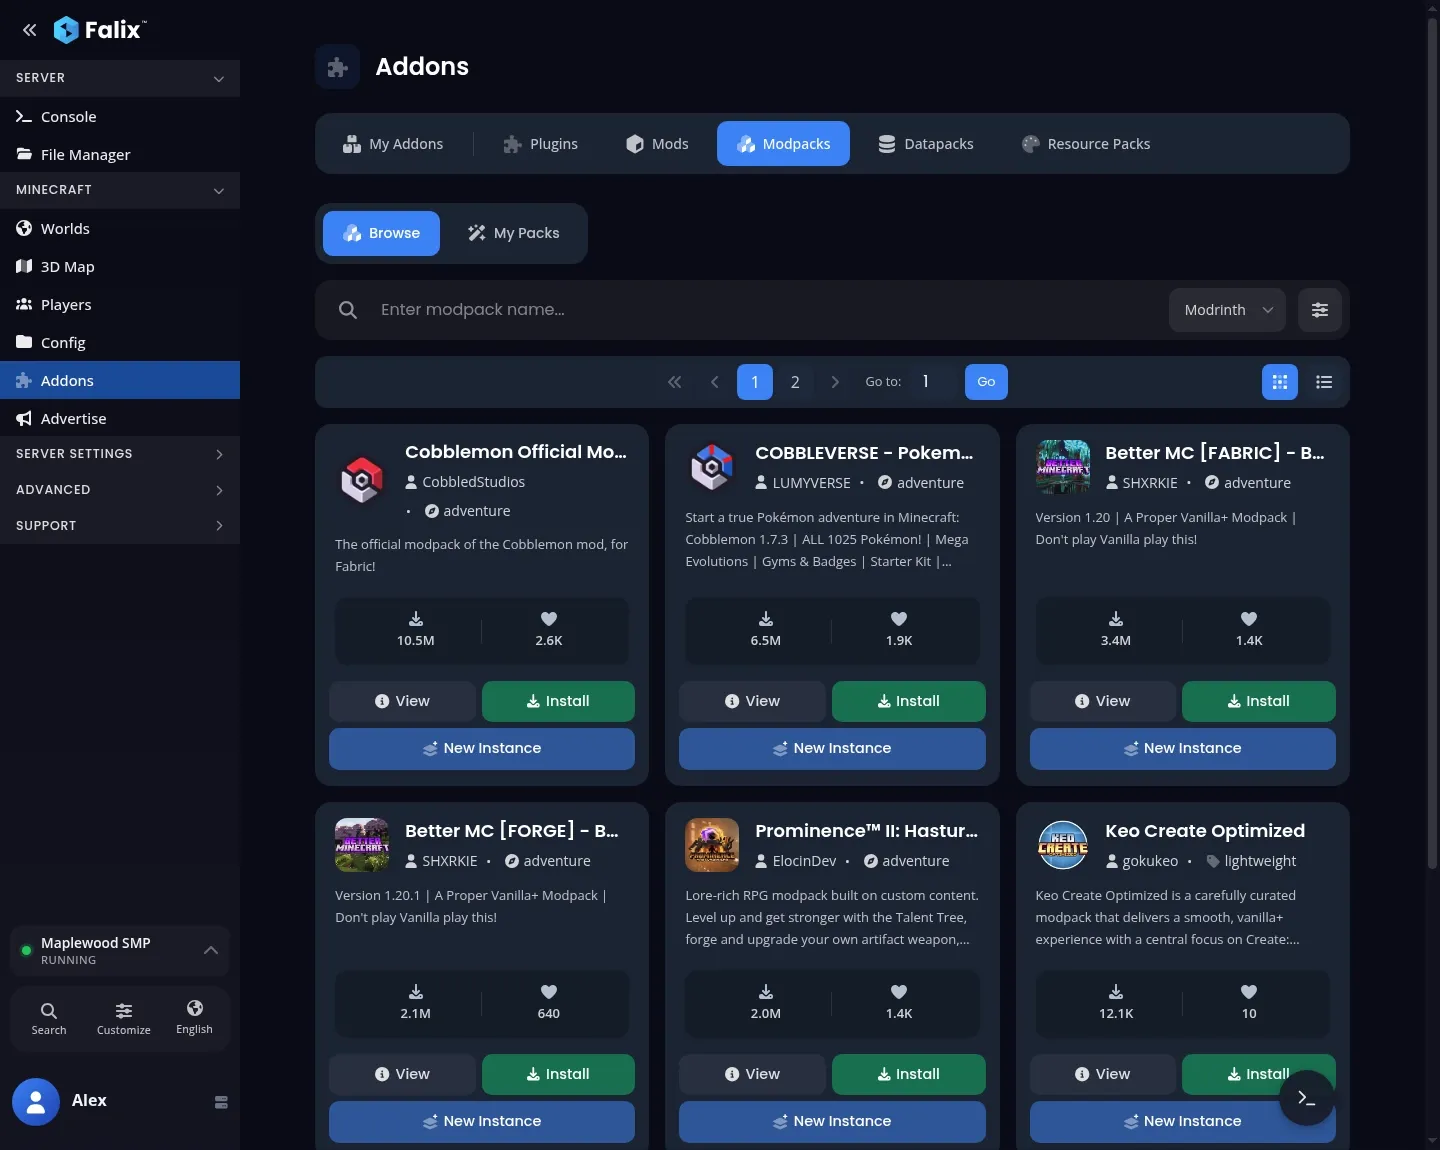Install Cobblemon Official Modpack
This screenshot has height=1150, width=1440.
coord(558,701)
